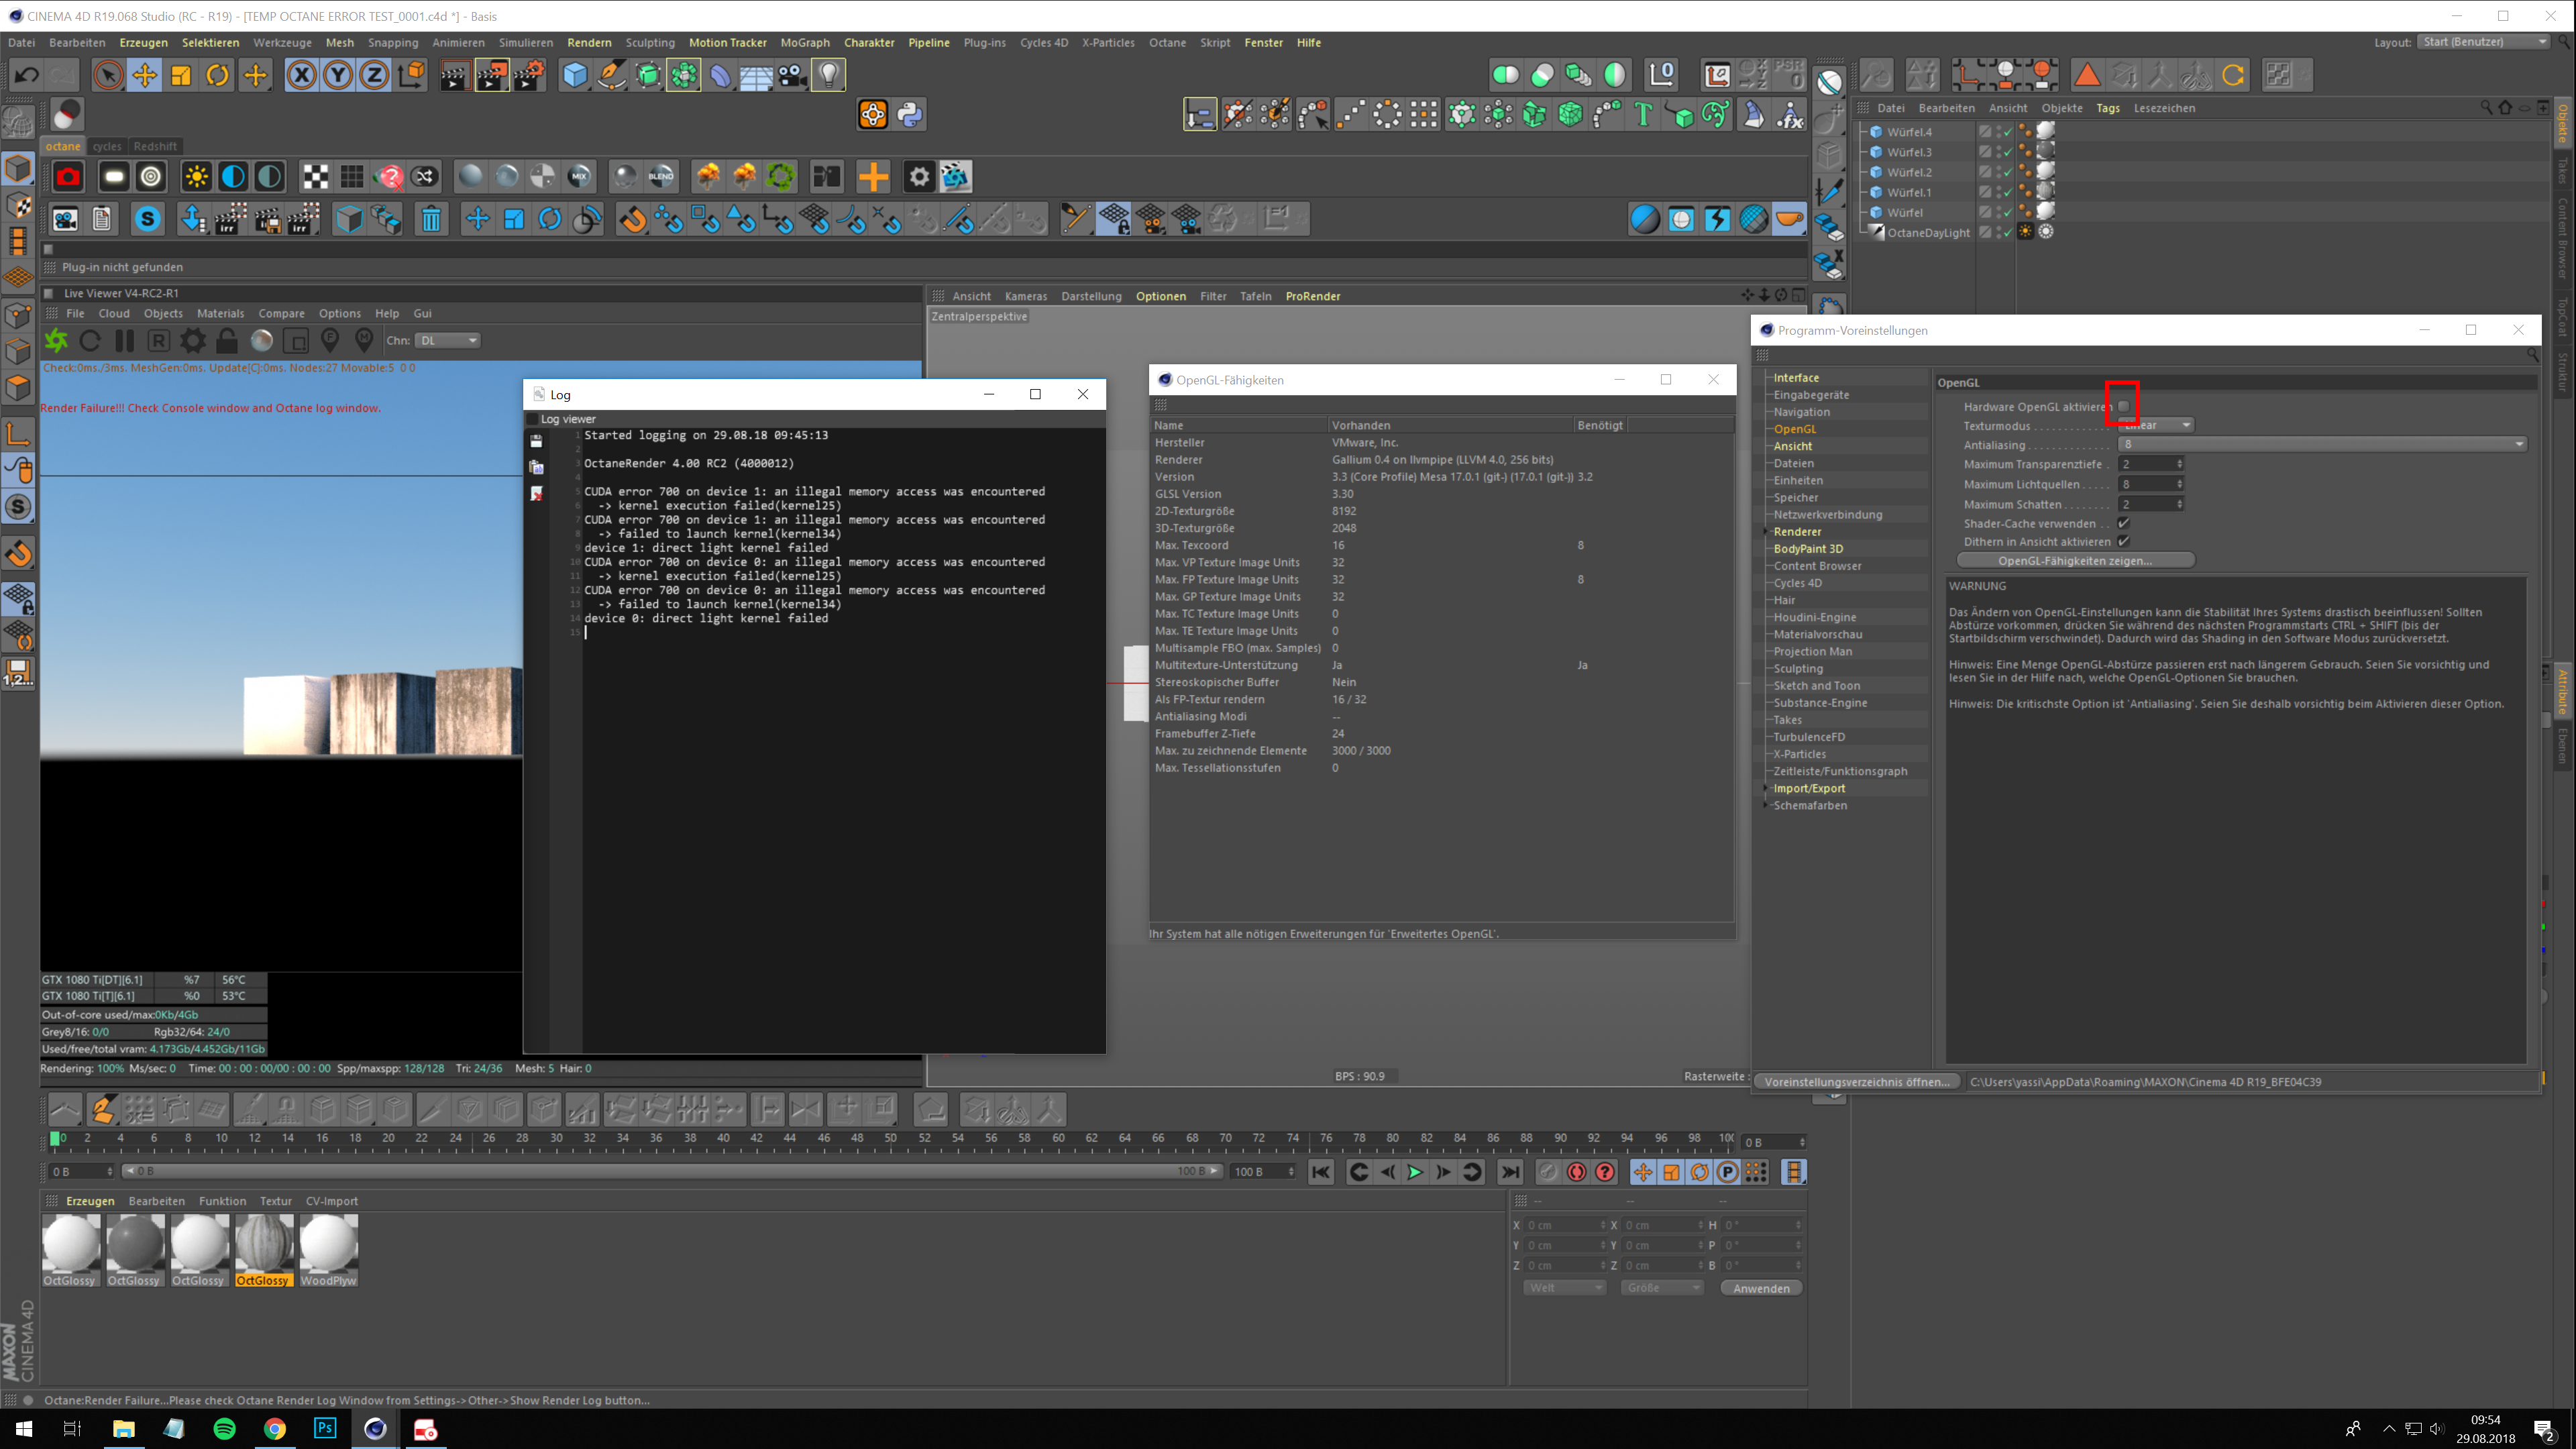Switch to the Redshift tab
The image size is (2576, 1449).
155,146
